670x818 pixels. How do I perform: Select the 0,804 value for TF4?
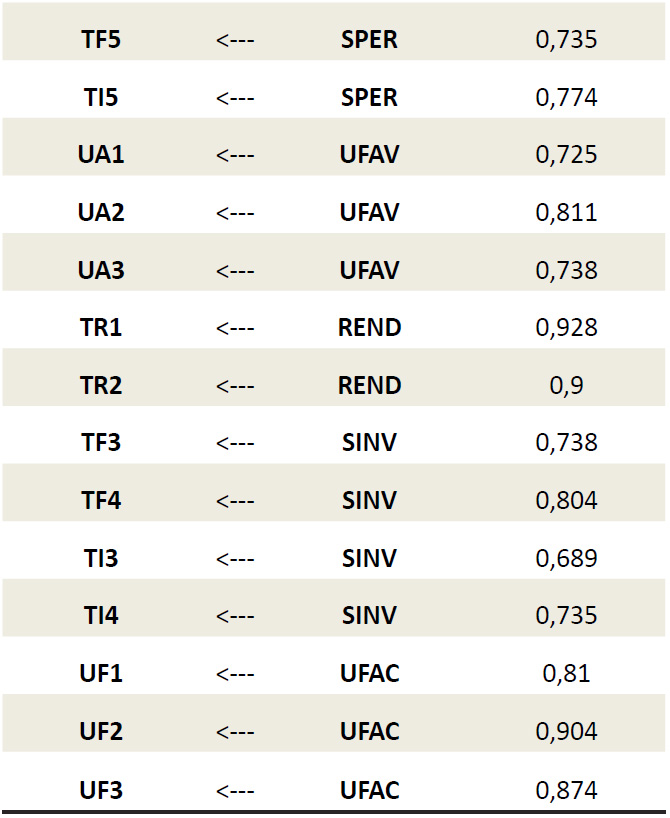point(566,501)
